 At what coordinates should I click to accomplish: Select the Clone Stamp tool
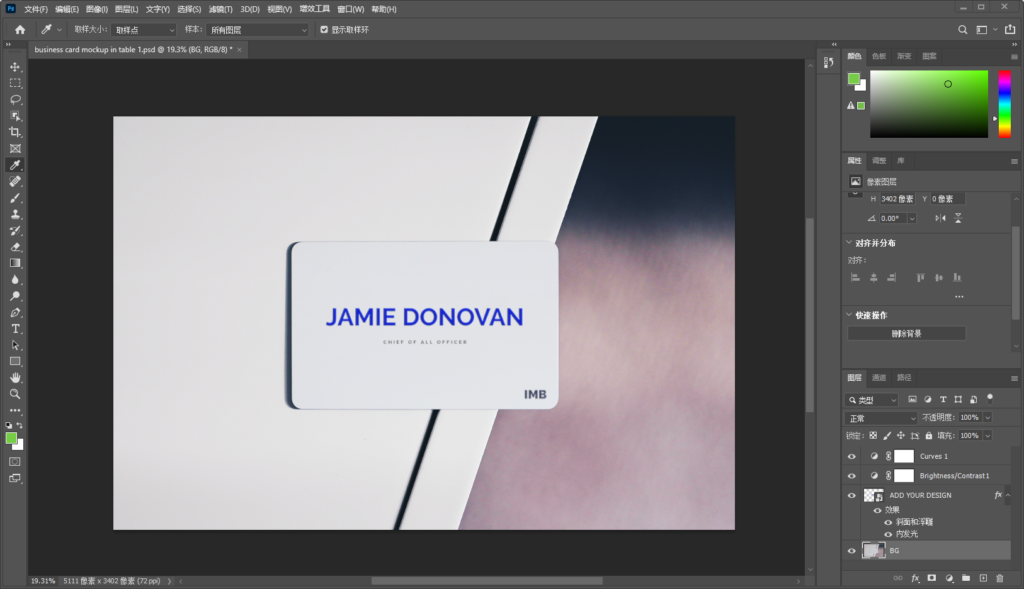15,214
